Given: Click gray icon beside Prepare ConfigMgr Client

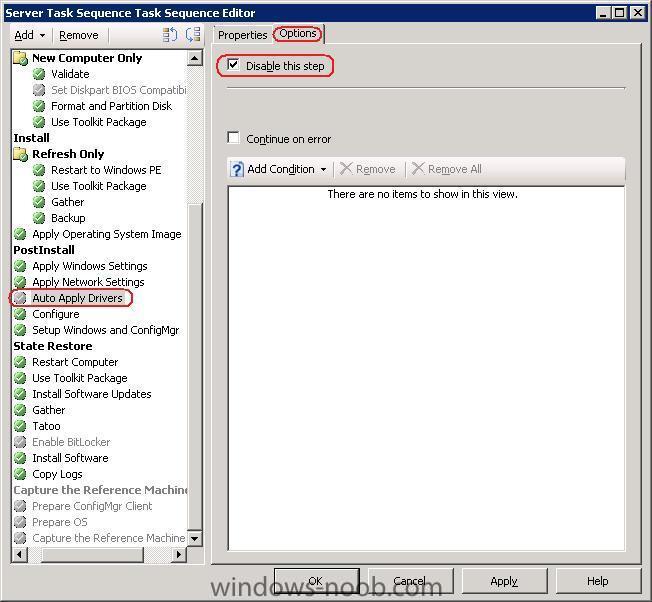Looking at the screenshot, I should click(20, 506).
